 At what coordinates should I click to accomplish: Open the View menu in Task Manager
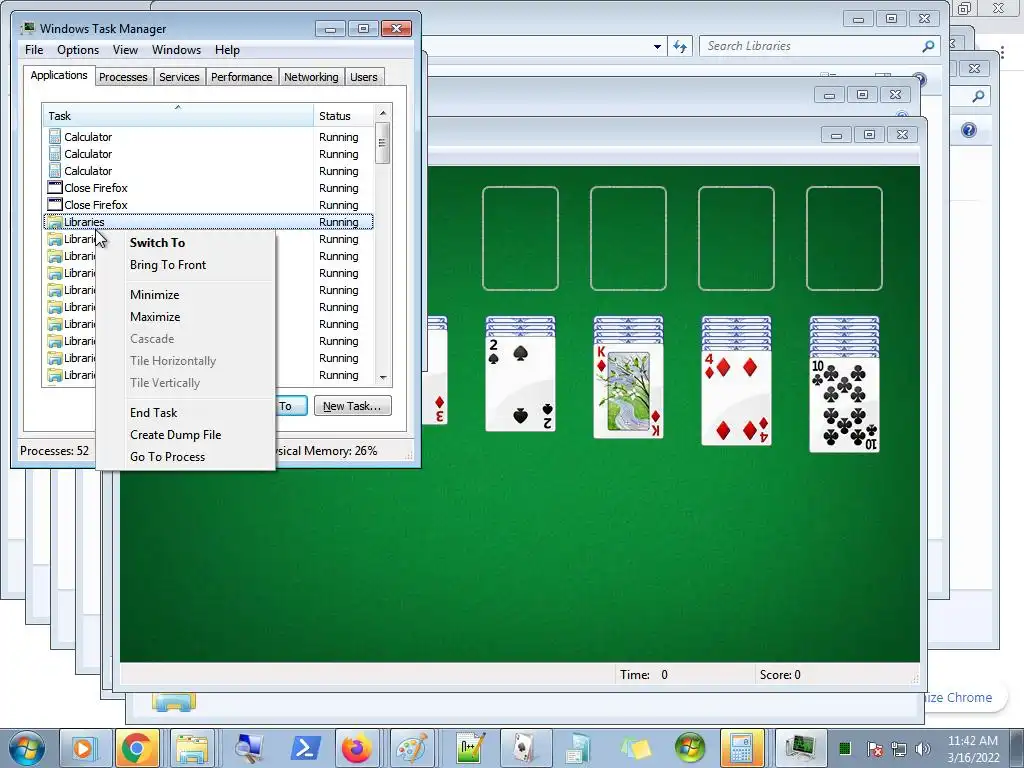(x=125, y=50)
